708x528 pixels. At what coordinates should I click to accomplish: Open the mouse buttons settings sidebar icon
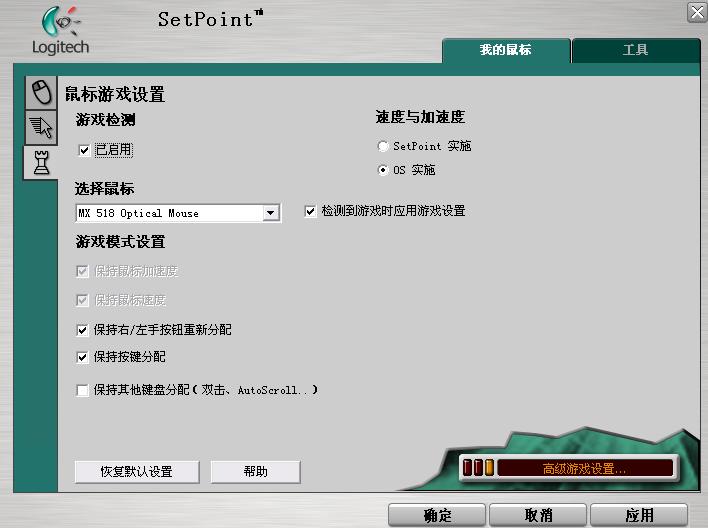tap(40, 93)
